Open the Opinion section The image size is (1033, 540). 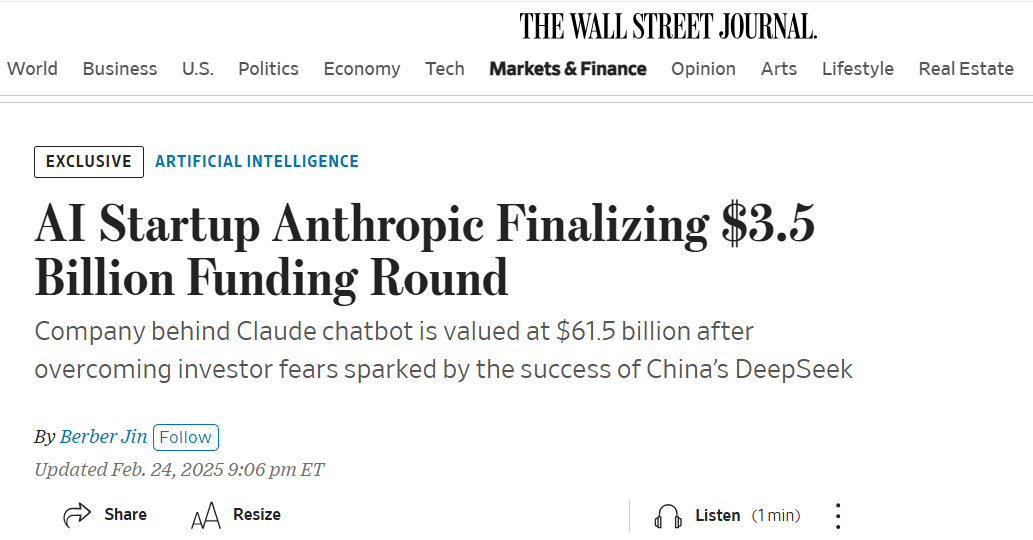pyautogui.click(x=703, y=69)
